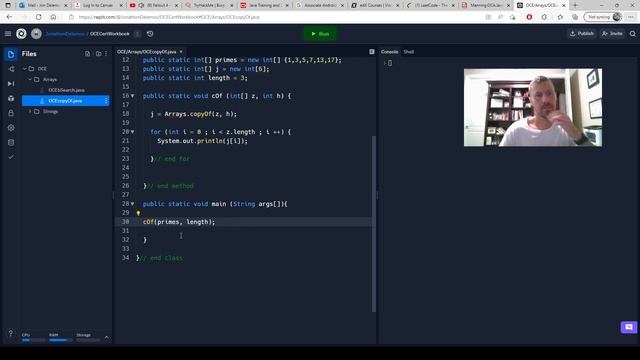The height and width of the screenshot is (360, 640).
Task: Open the purple chat bubble icon
Action: coord(629,327)
